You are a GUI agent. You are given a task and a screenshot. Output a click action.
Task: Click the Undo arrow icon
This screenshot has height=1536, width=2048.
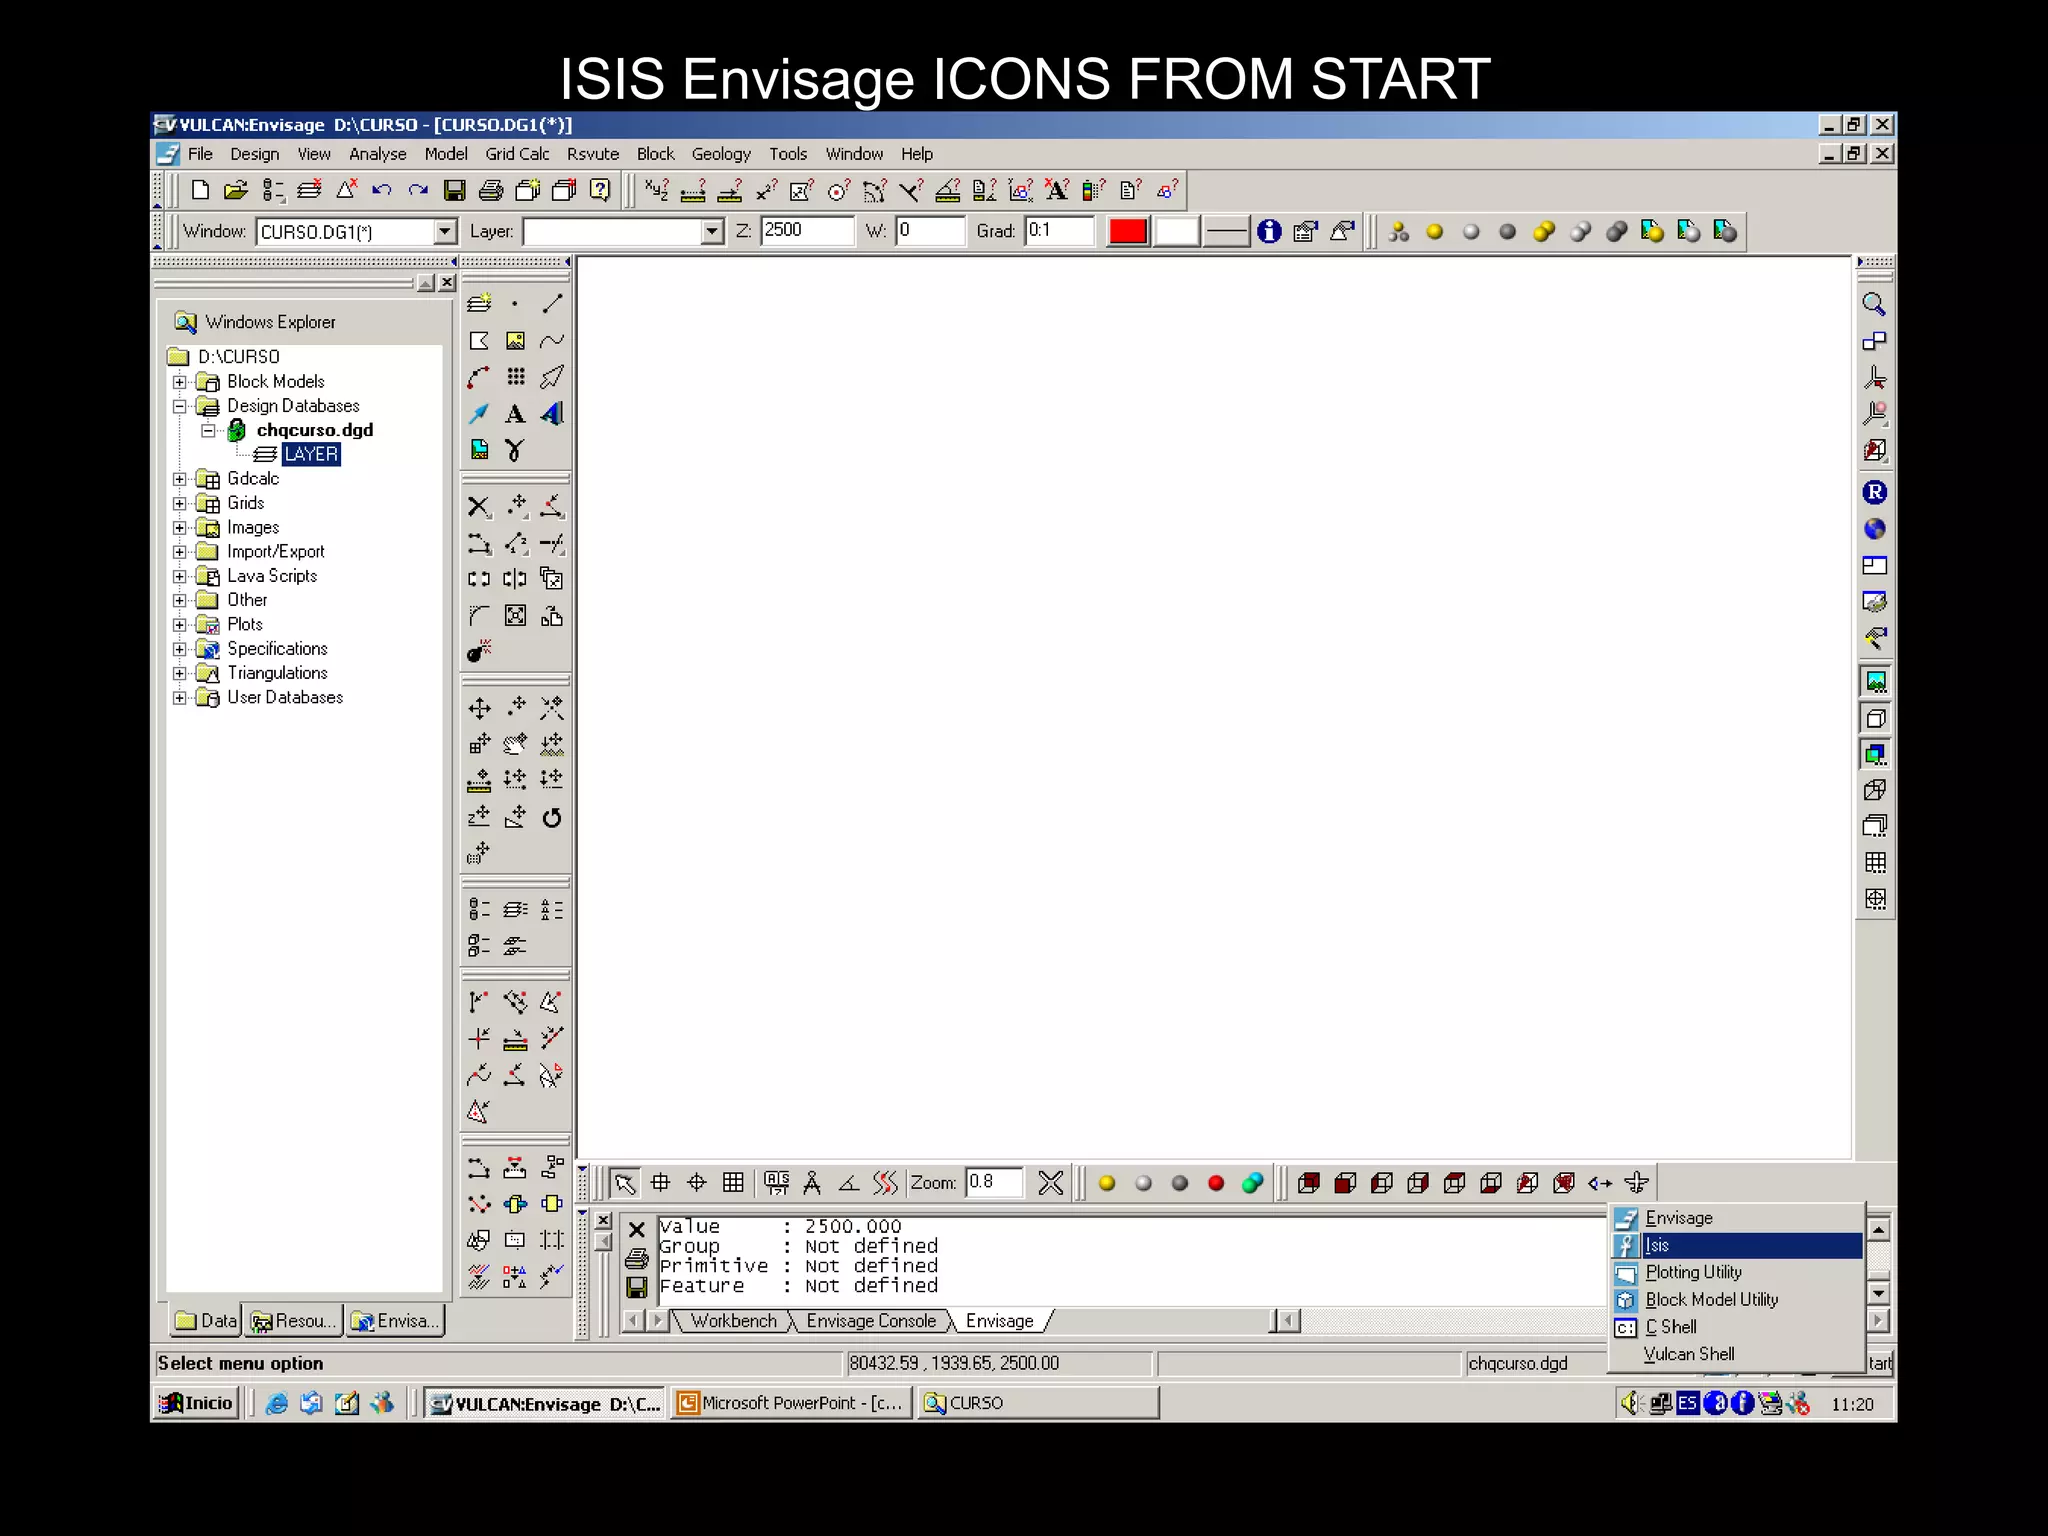381,190
